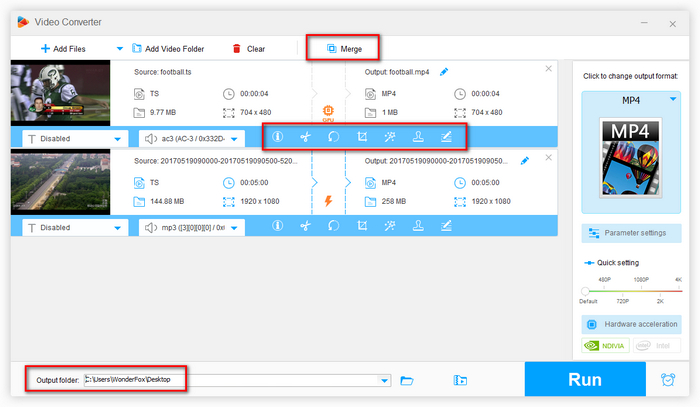The width and height of the screenshot is (700, 407).
Task: Select the aerial road video thumbnail
Action: click(x=60, y=182)
